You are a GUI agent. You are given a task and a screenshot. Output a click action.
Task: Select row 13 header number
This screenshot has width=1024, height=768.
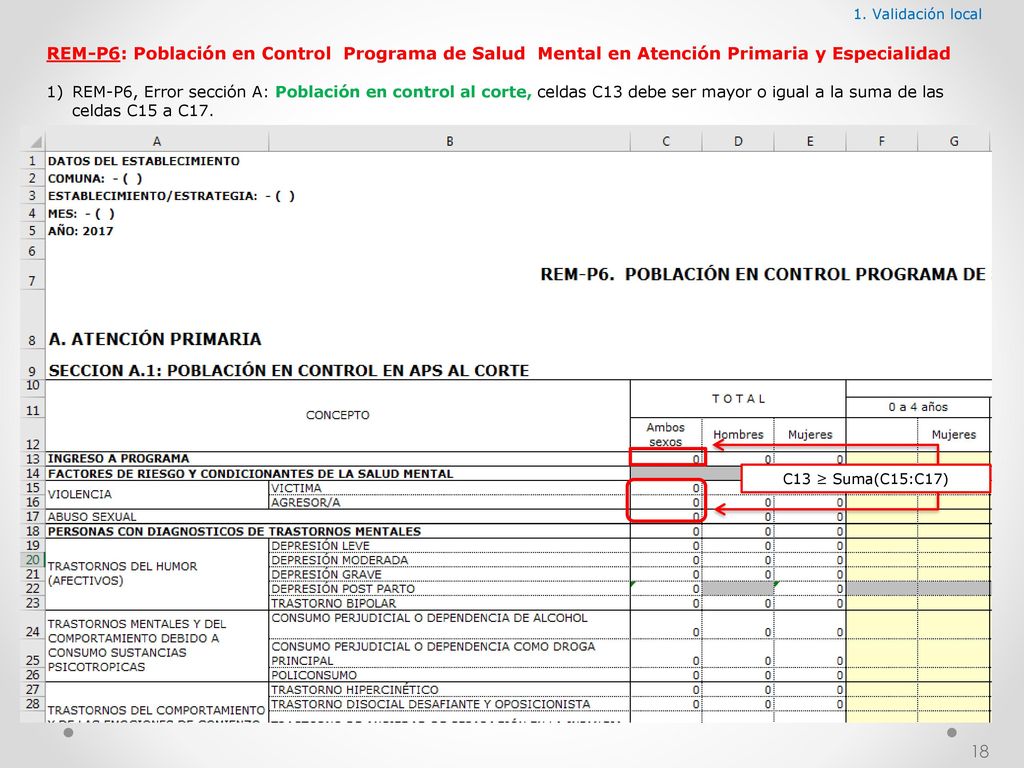[x=33, y=458]
